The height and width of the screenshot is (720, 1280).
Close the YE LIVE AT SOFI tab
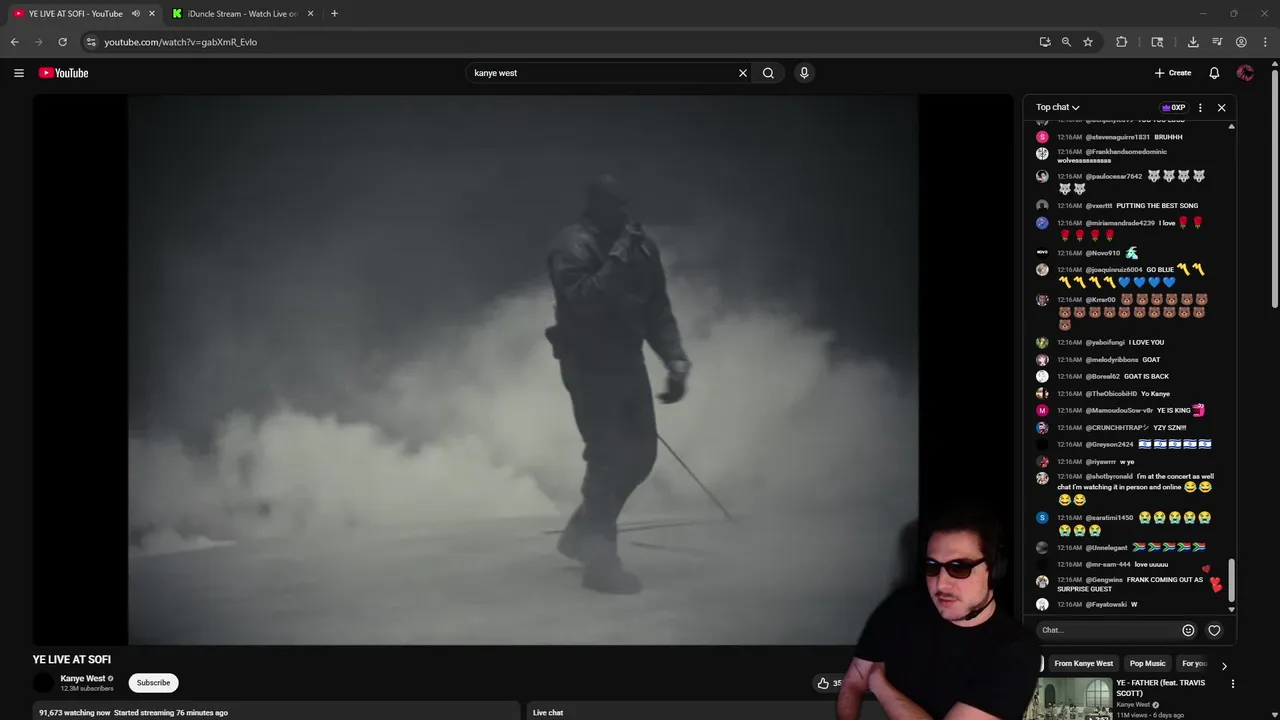[x=152, y=14]
